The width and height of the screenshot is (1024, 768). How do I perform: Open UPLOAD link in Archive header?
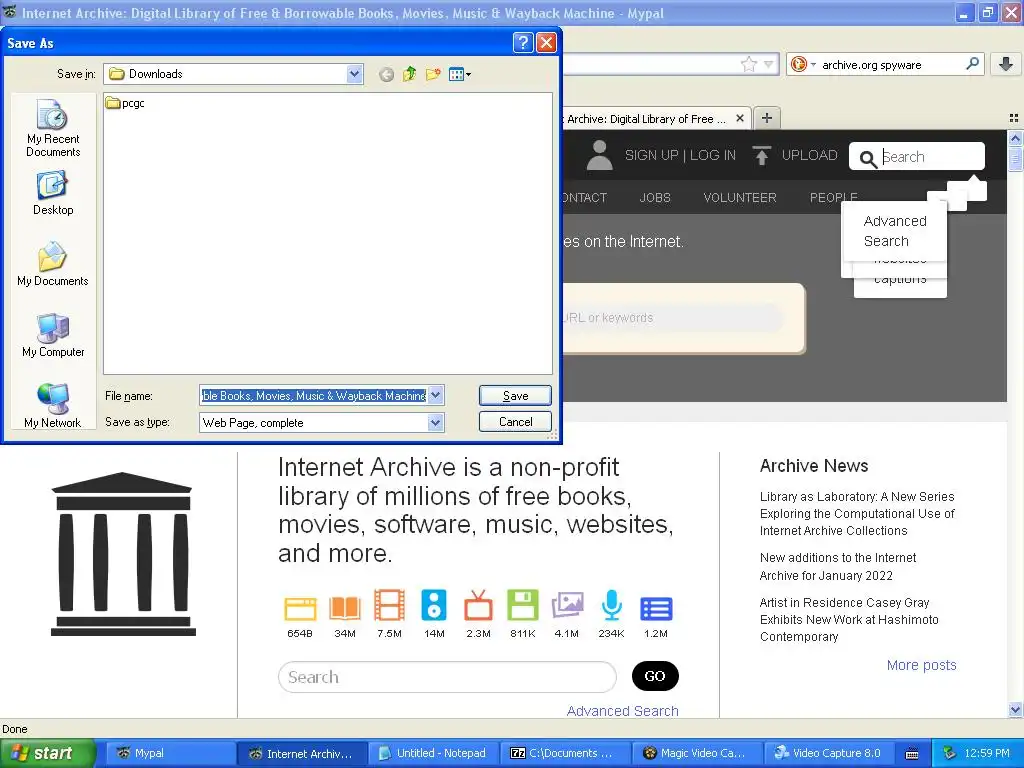(809, 155)
